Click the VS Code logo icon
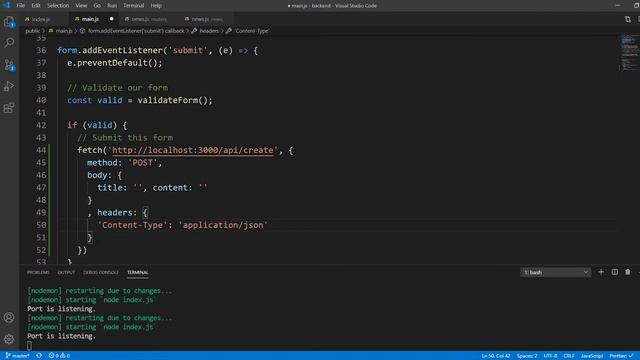Viewport: 640px width, 360px height. click(x=6, y=5)
